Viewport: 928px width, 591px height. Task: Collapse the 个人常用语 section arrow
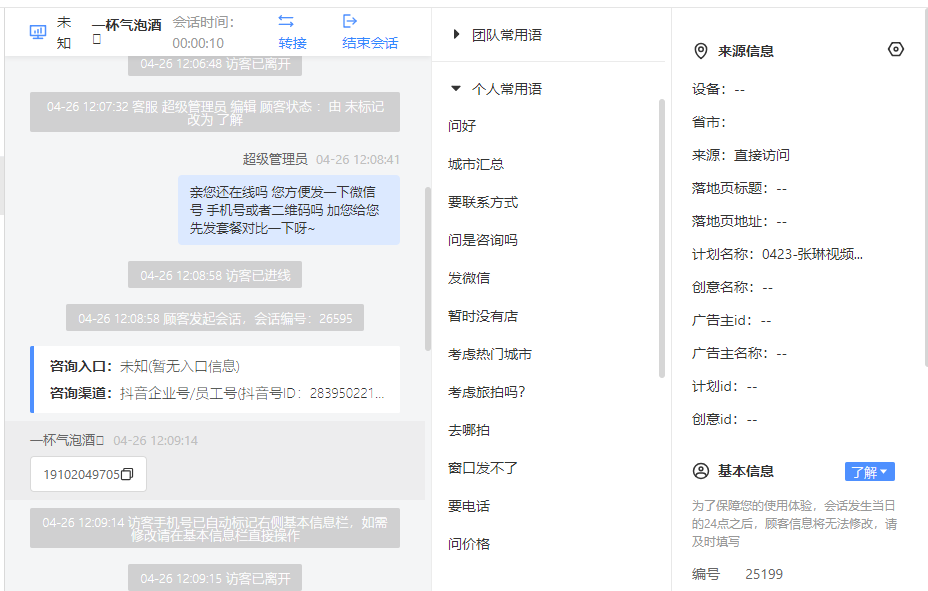pos(456,89)
